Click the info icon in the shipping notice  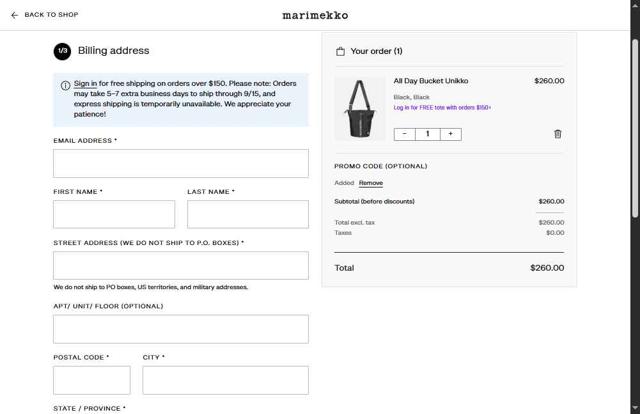point(65,85)
